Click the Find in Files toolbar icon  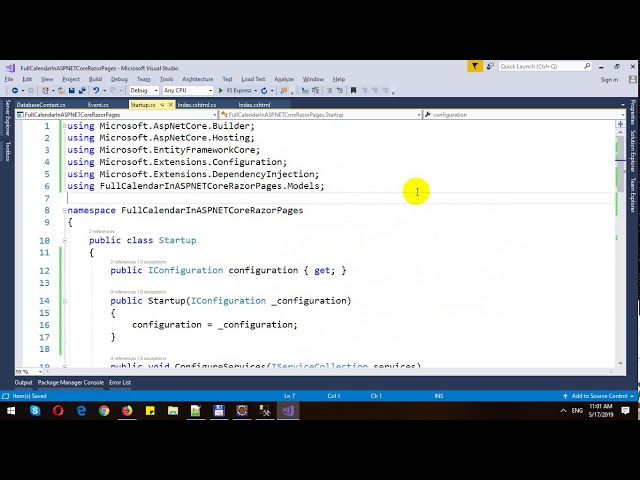(x=284, y=91)
